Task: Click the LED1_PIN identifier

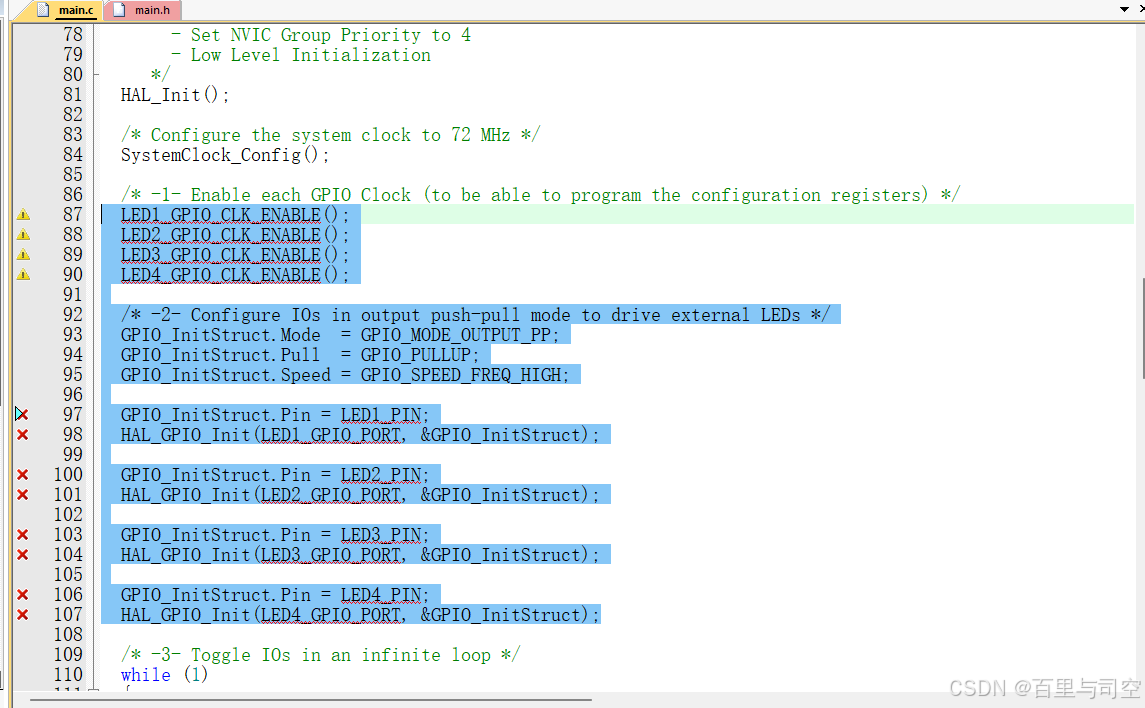Action: coord(380,415)
